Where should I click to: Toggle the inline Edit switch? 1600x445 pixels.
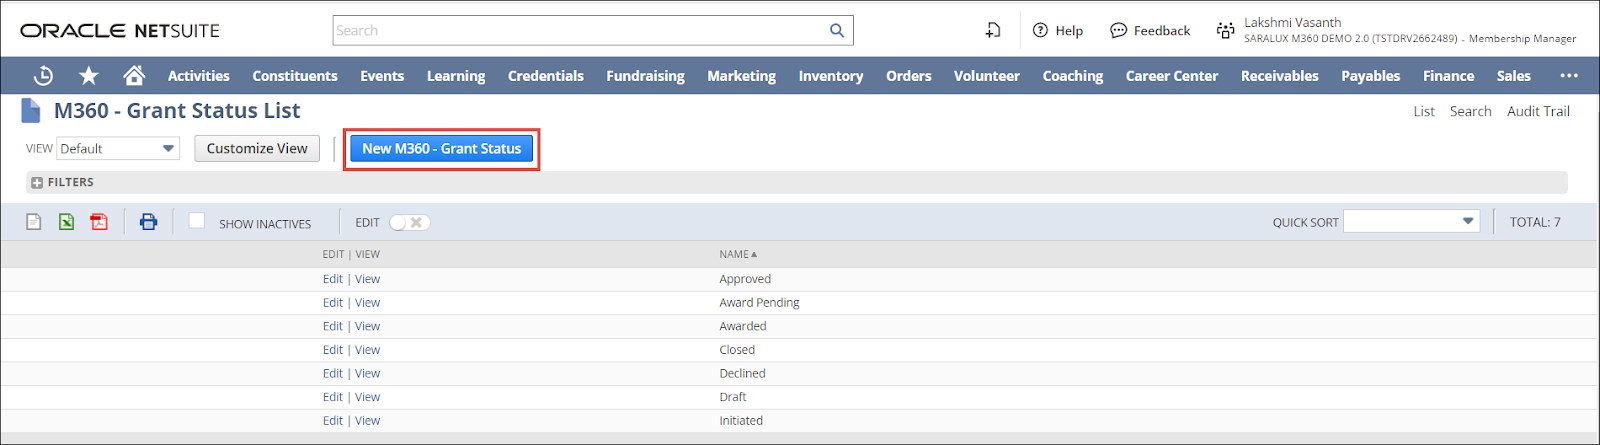pos(410,223)
